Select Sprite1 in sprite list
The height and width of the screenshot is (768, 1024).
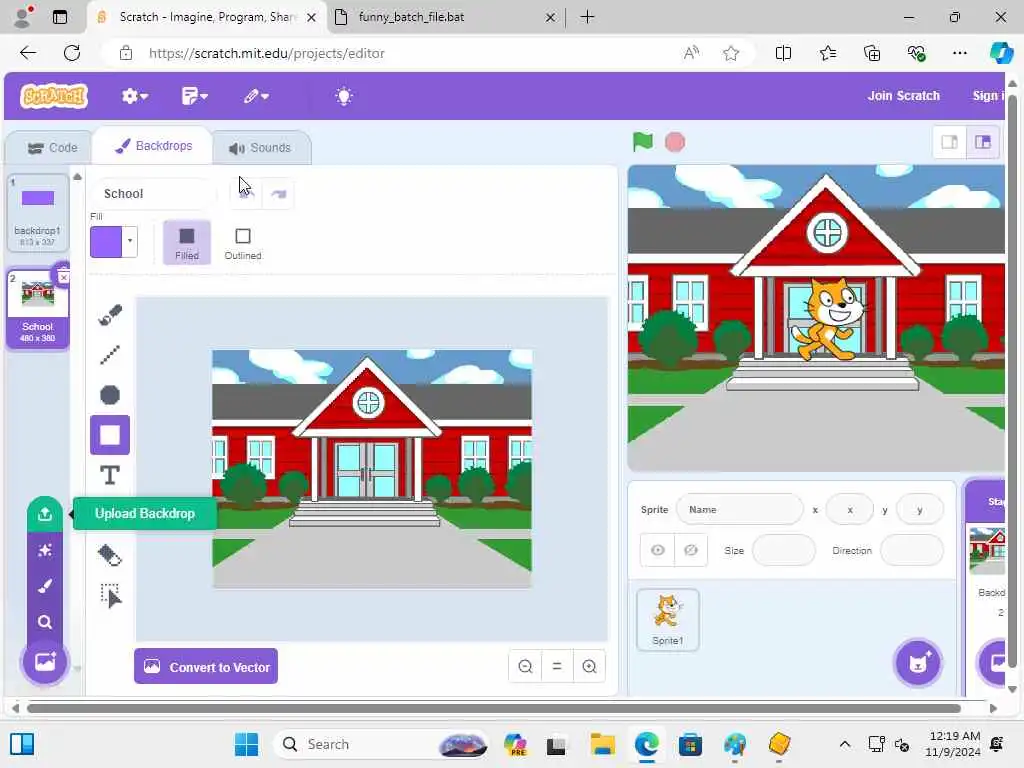(667, 620)
